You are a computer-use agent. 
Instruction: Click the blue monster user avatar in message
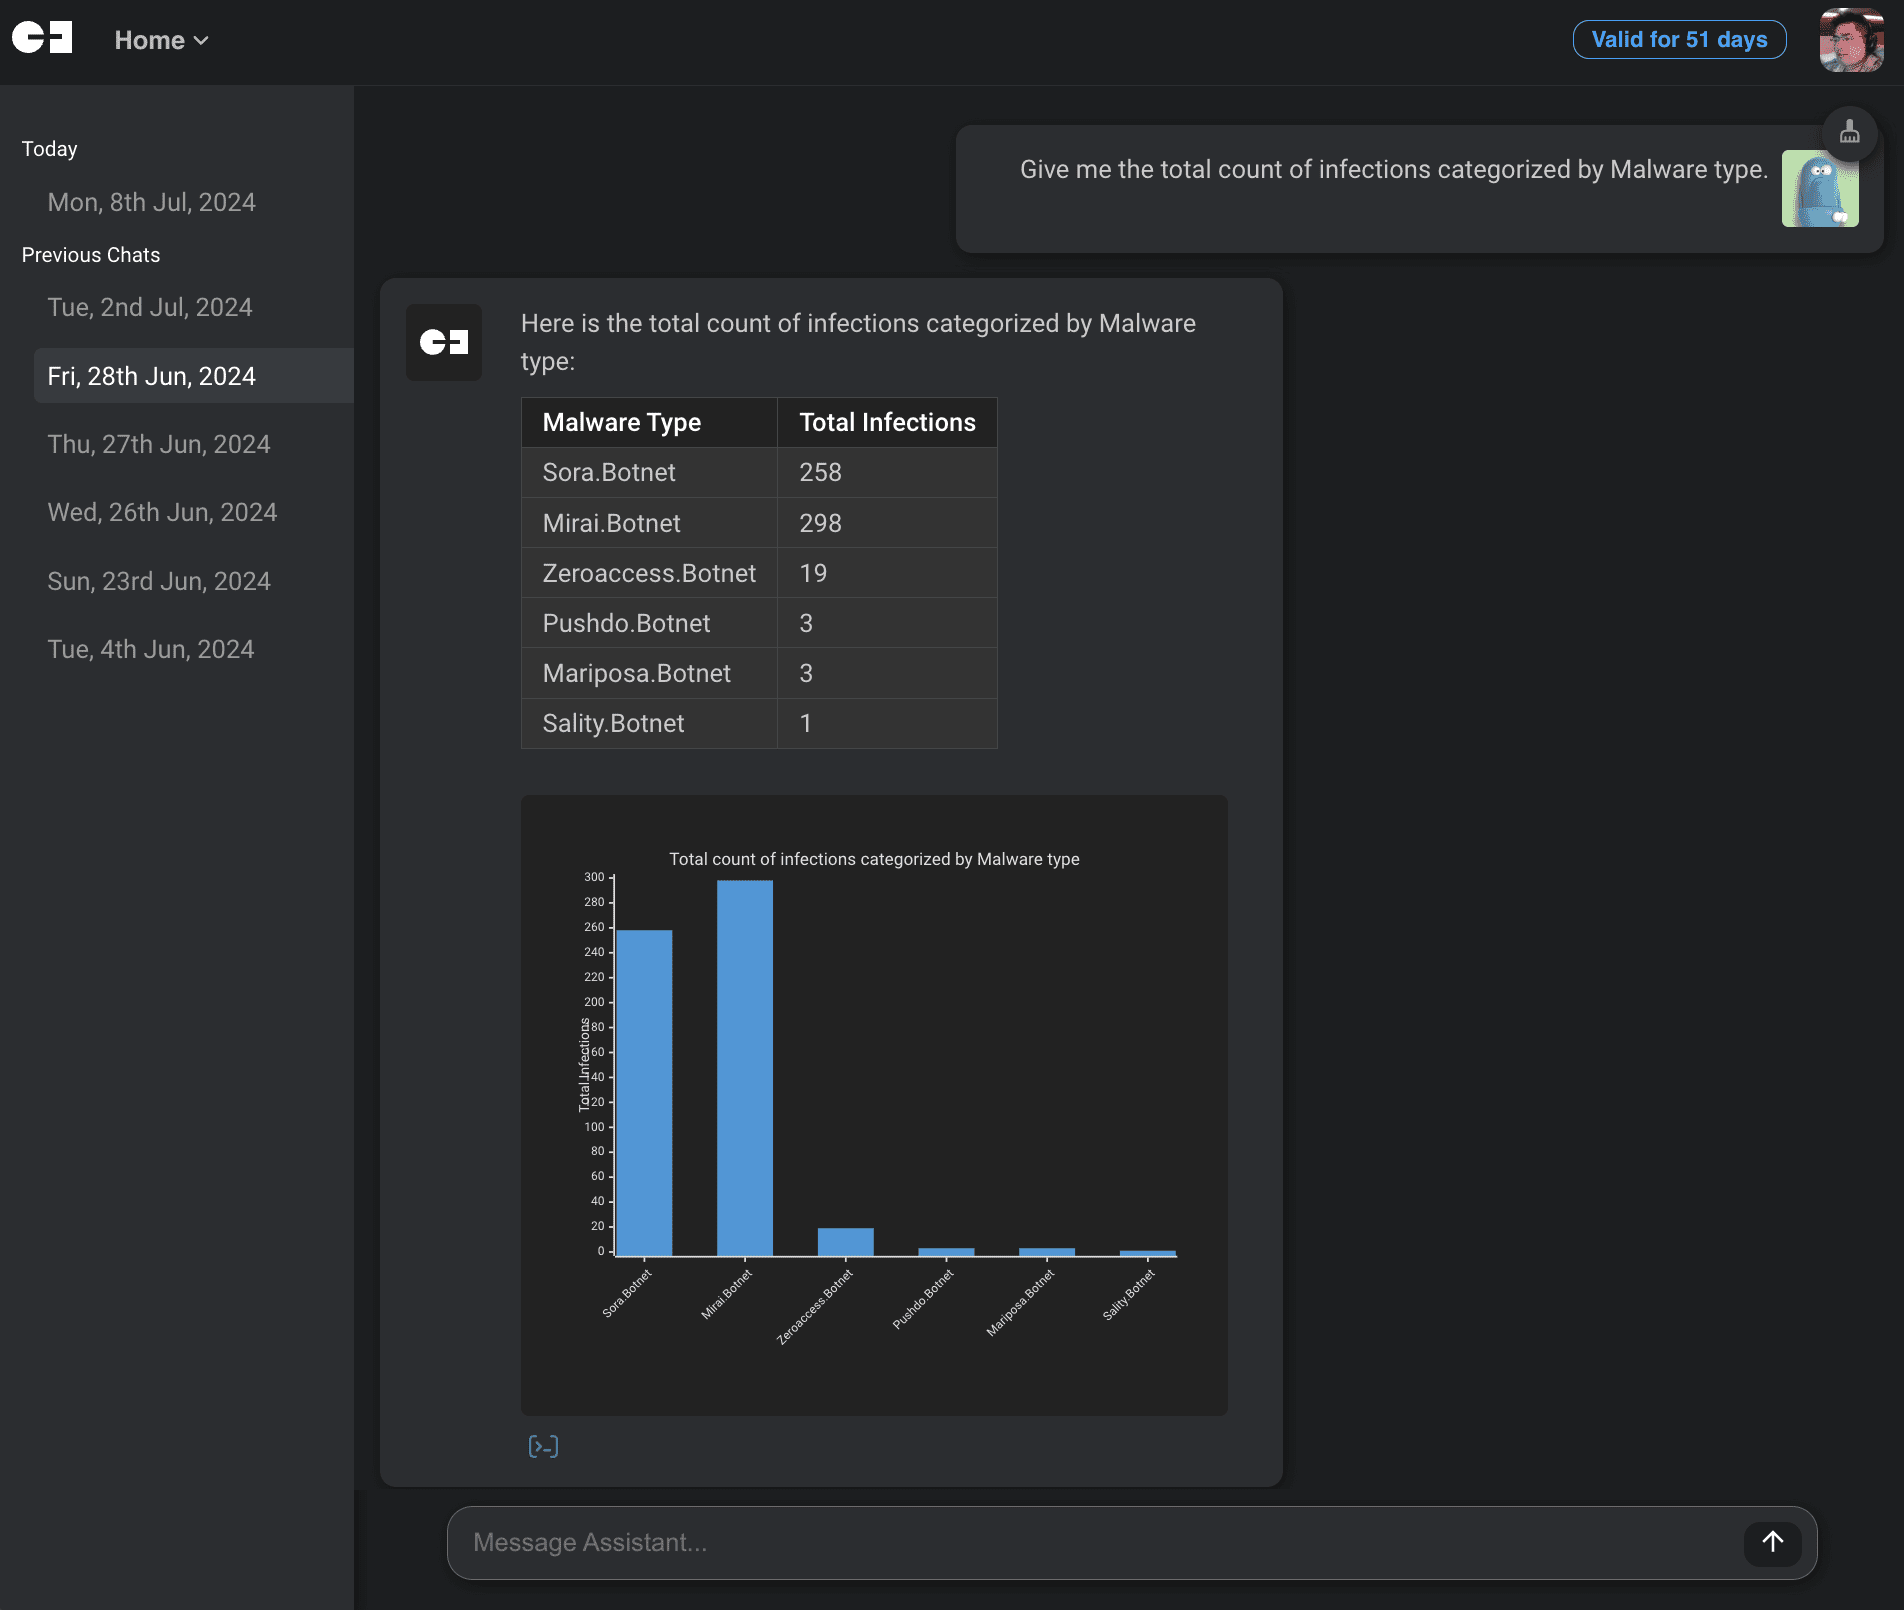pos(1820,188)
